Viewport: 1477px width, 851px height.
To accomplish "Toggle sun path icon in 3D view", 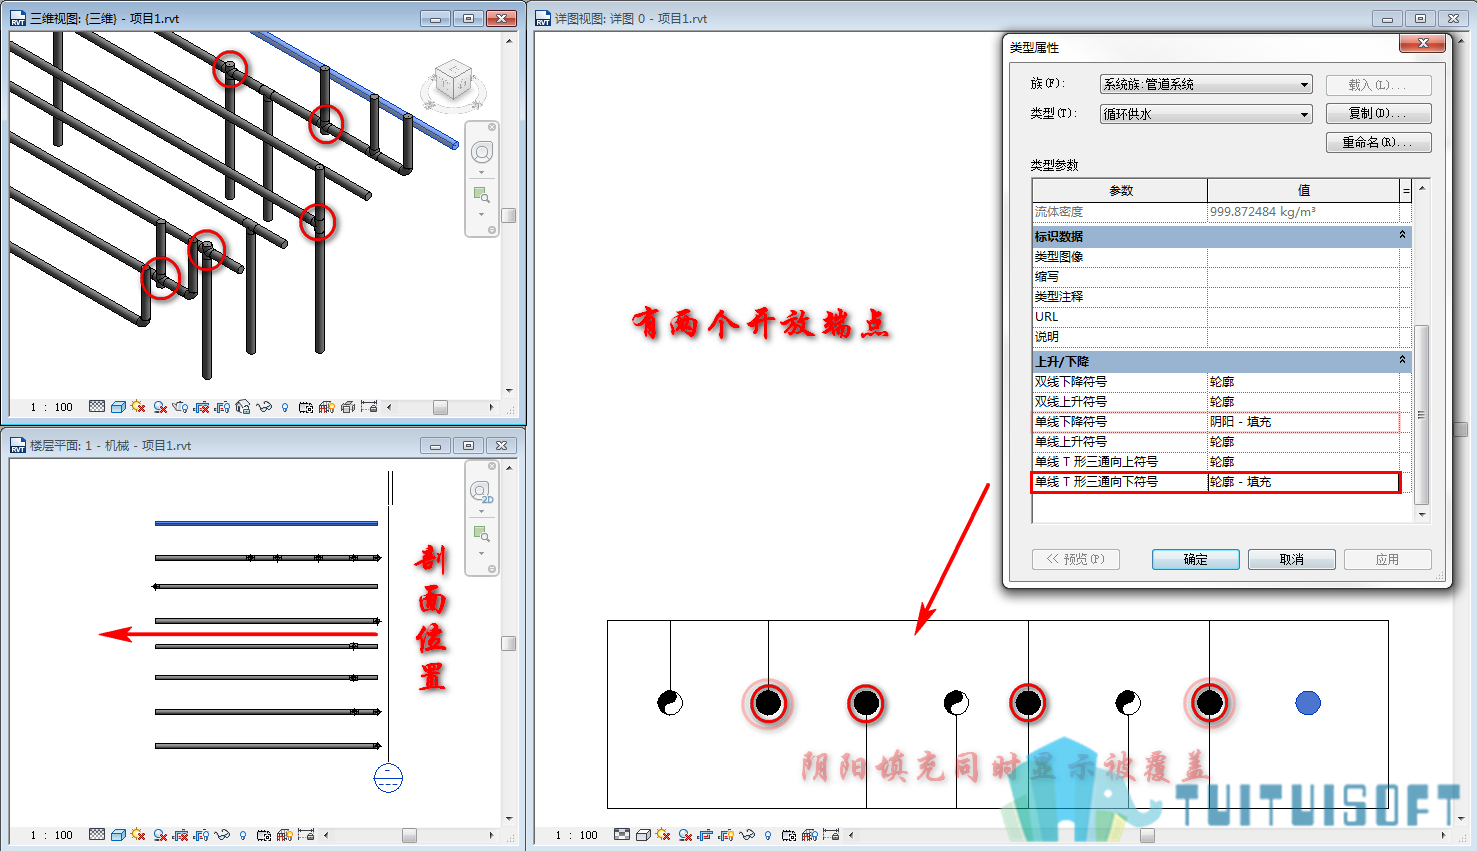I will point(138,407).
